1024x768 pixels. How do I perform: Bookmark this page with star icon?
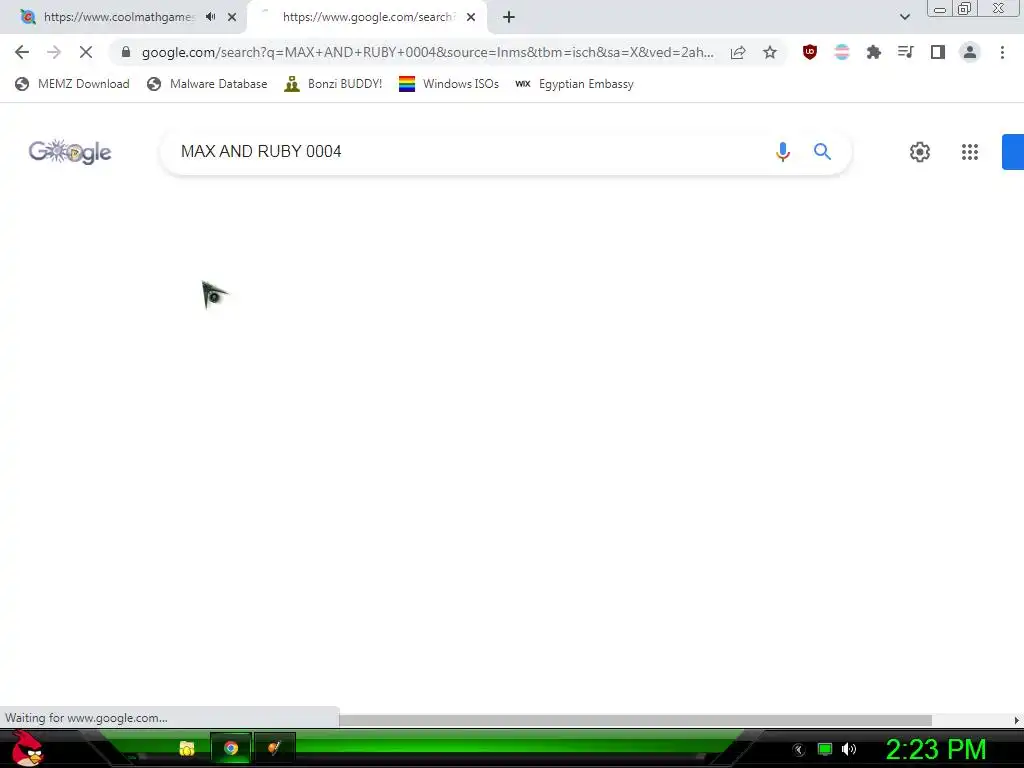tap(770, 52)
